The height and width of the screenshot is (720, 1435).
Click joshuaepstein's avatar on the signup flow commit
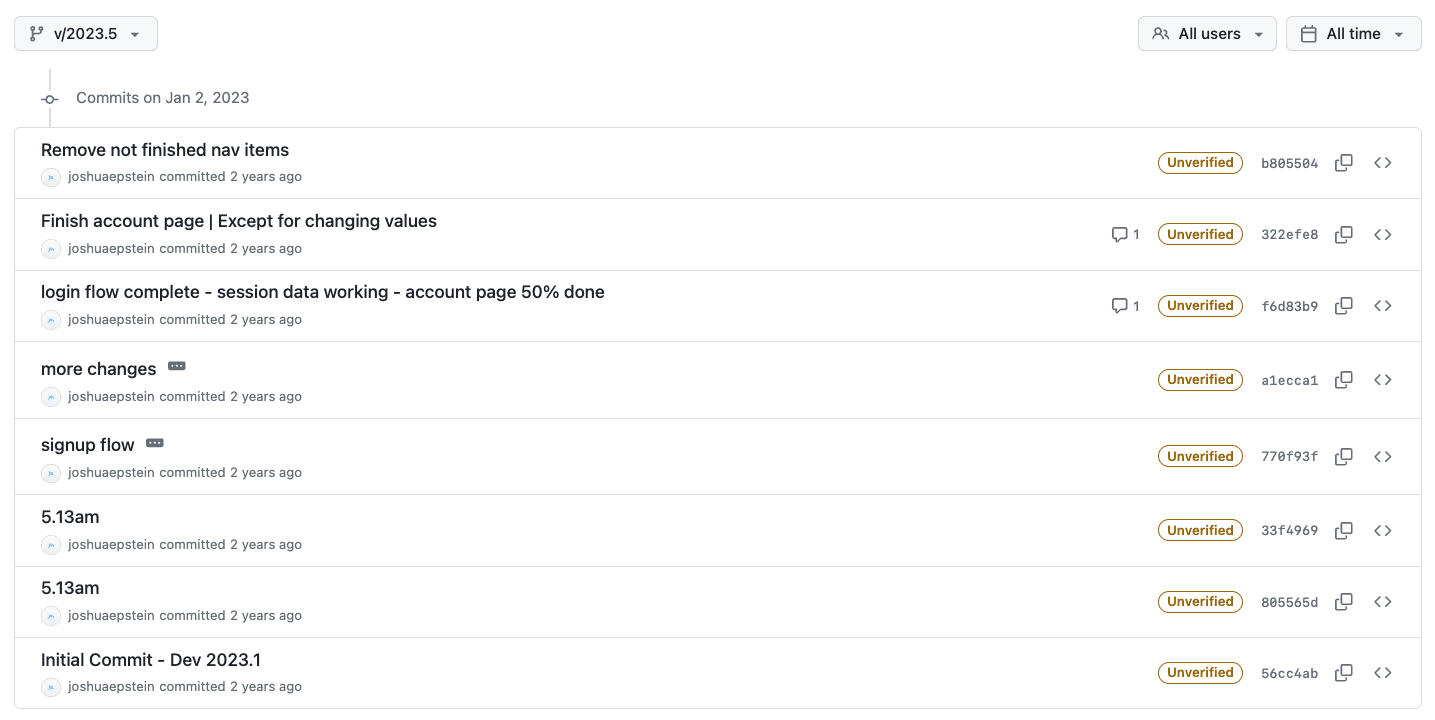click(51, 473)
